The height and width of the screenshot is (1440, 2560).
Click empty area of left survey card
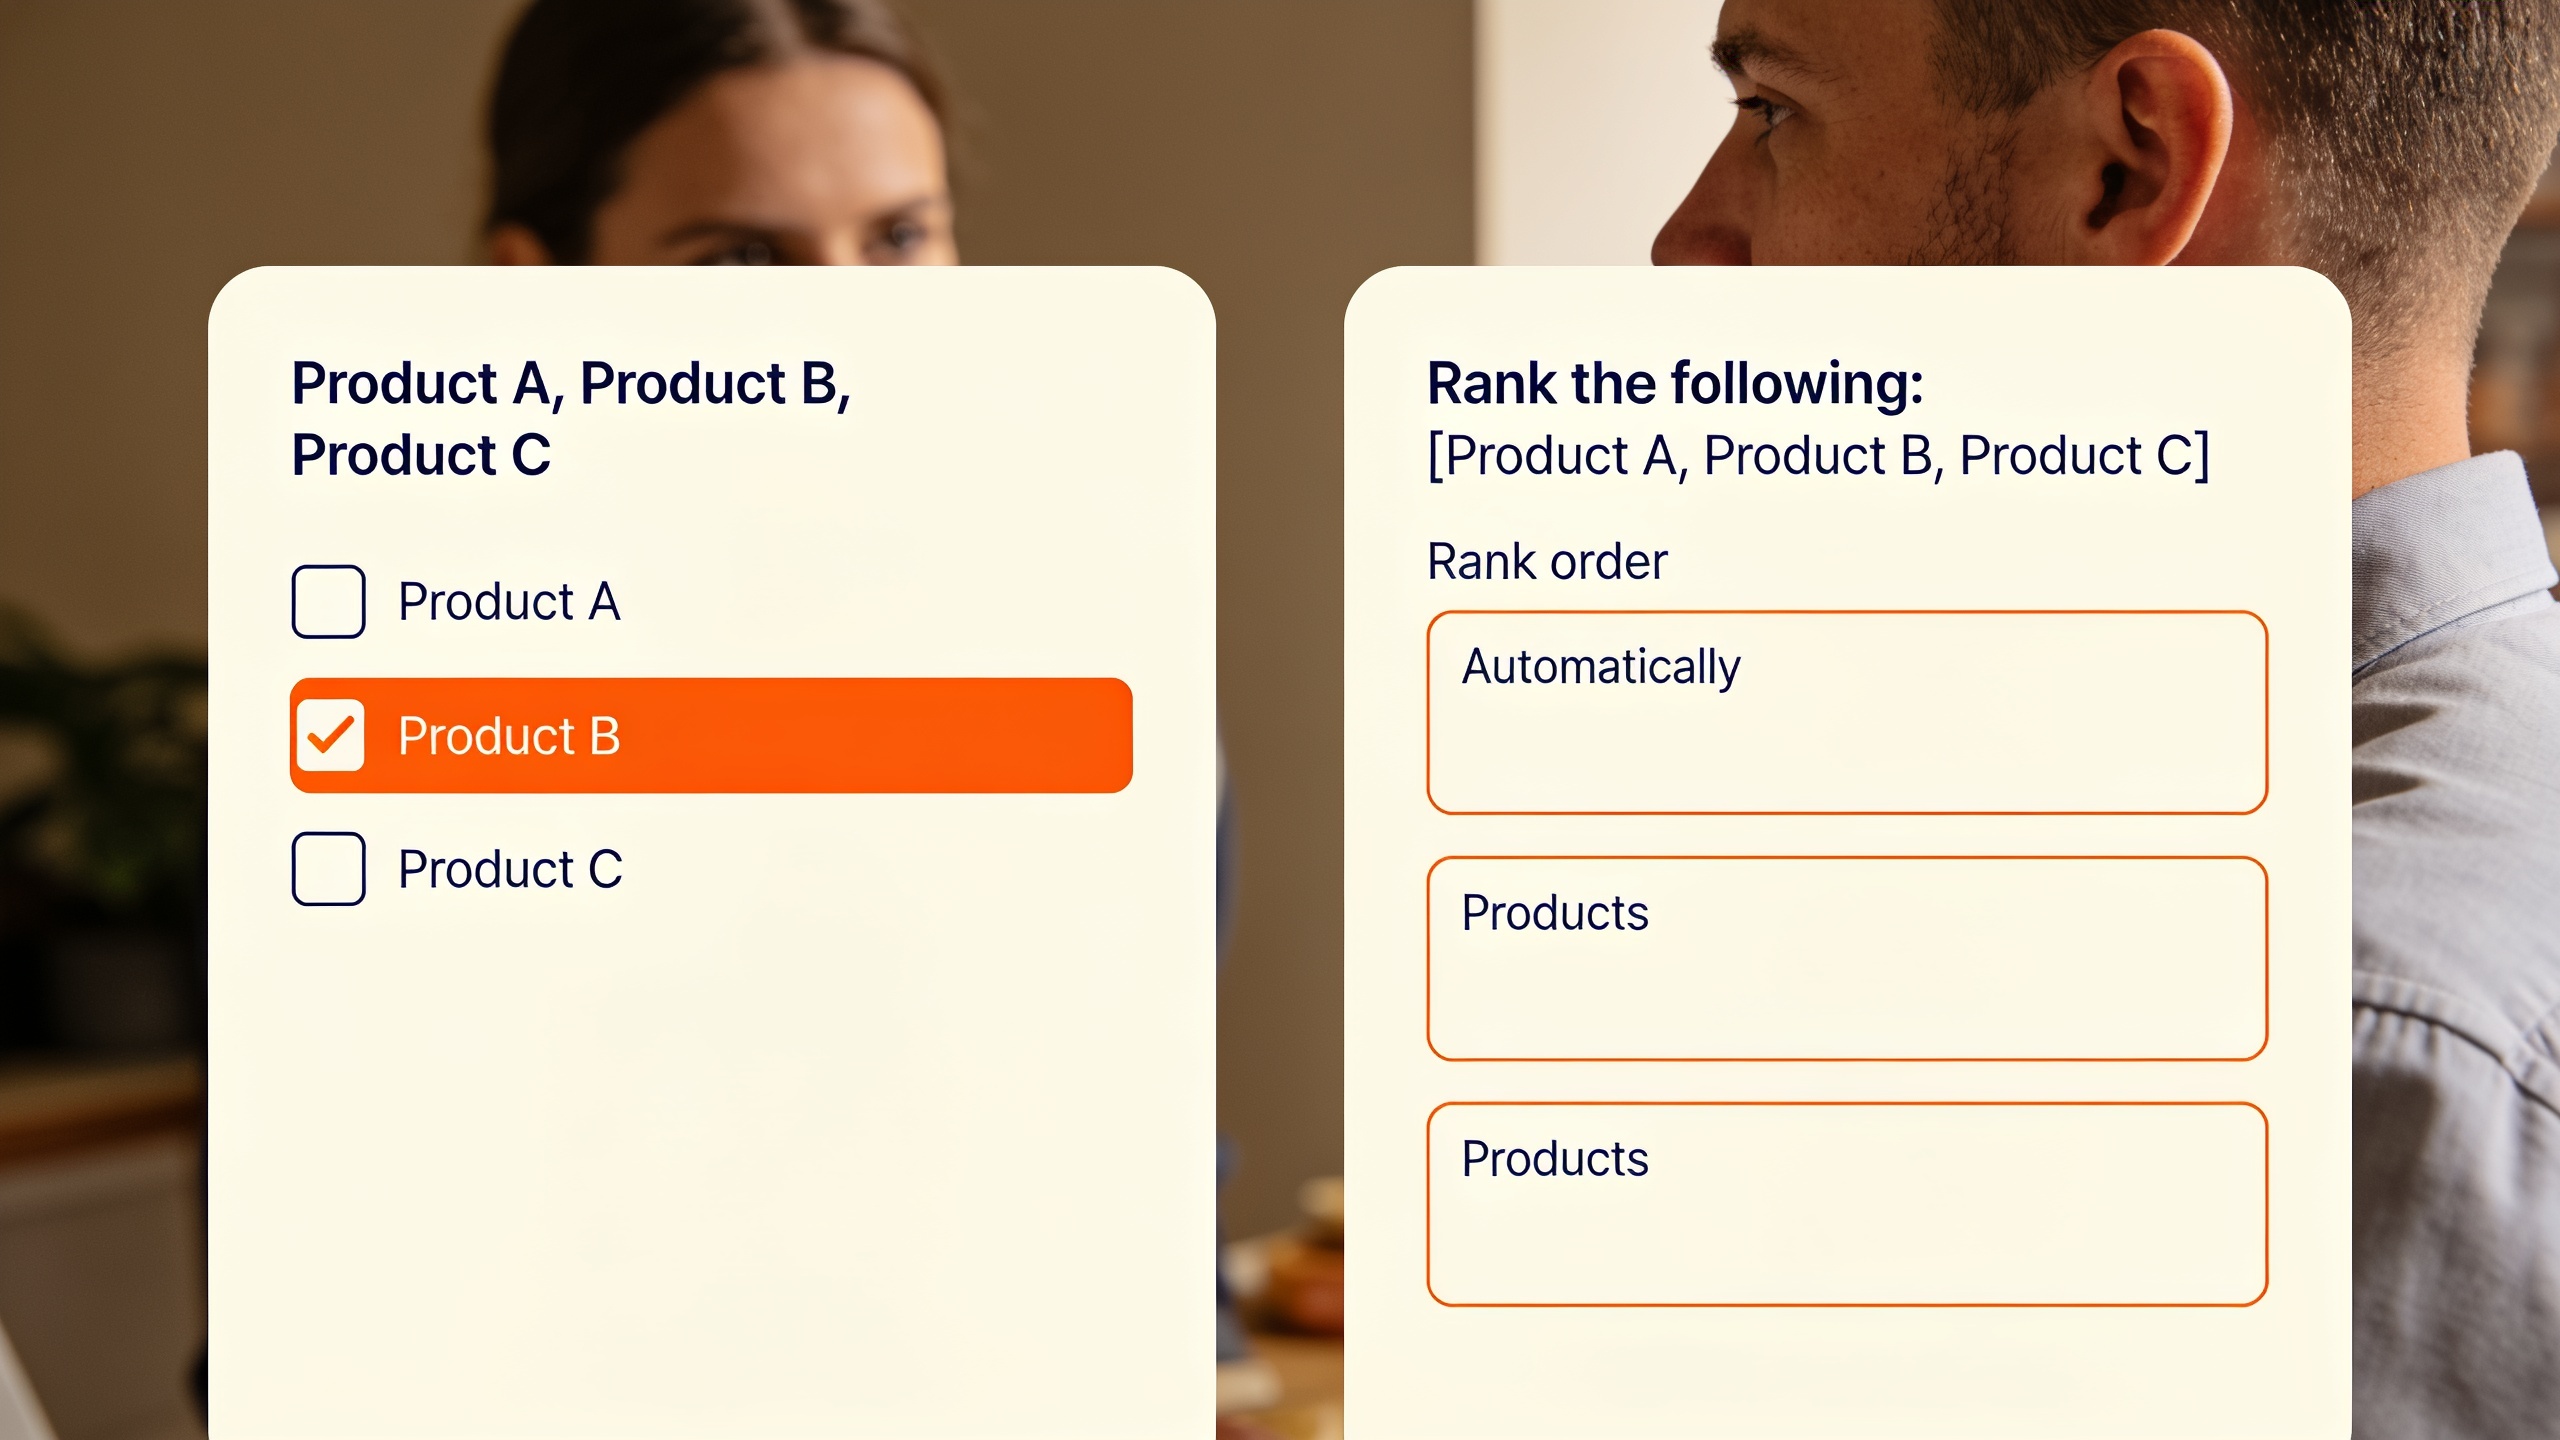[711, 1150]
